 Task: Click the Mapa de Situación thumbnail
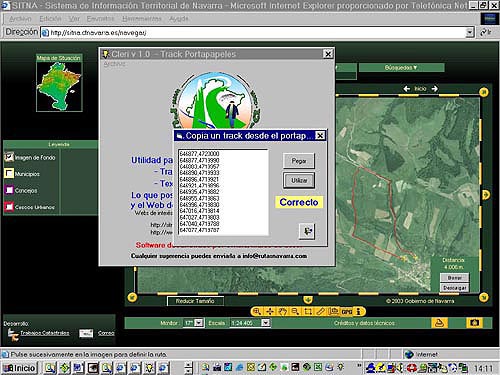coord(59,86)
